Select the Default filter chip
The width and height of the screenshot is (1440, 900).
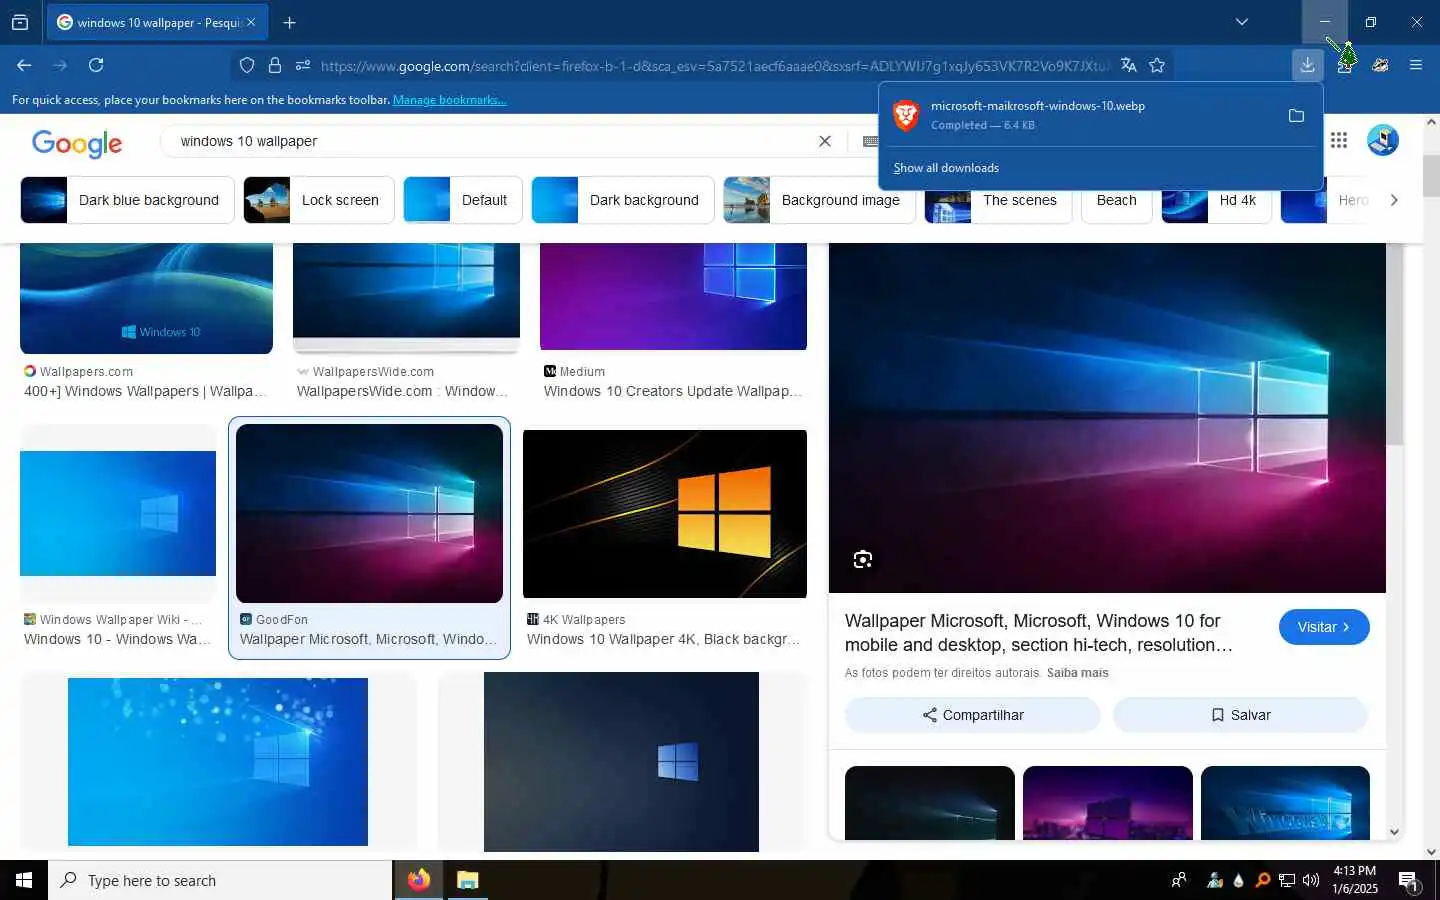pyautogui.click(x=463, y=200)
